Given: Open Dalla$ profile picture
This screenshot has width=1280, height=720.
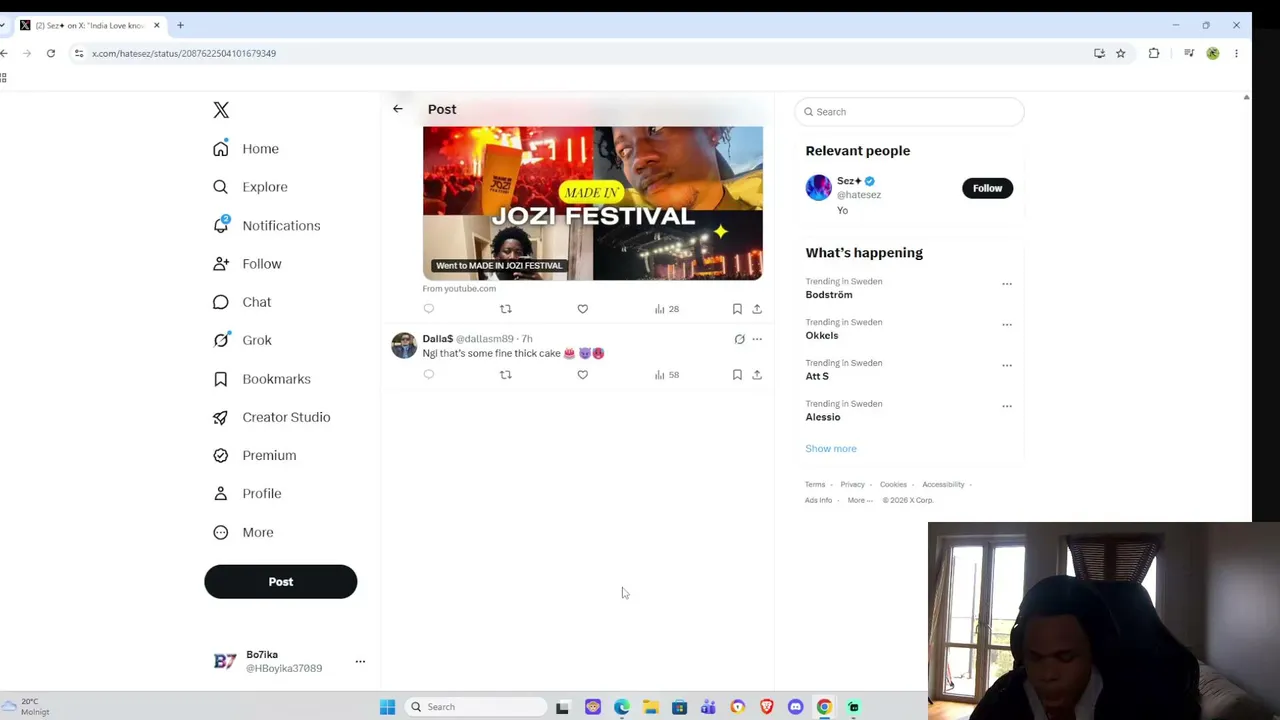Looking at the screenshot, I should (x=404, y=346).
